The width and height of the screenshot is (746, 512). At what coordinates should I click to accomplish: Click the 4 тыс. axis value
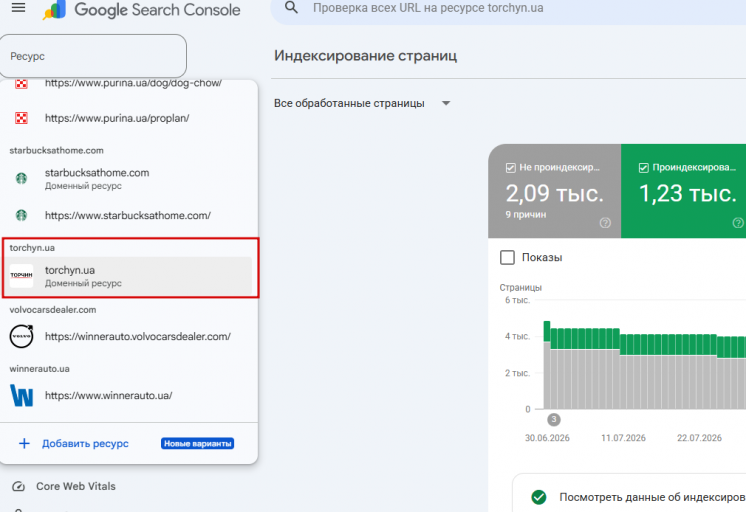517,336
